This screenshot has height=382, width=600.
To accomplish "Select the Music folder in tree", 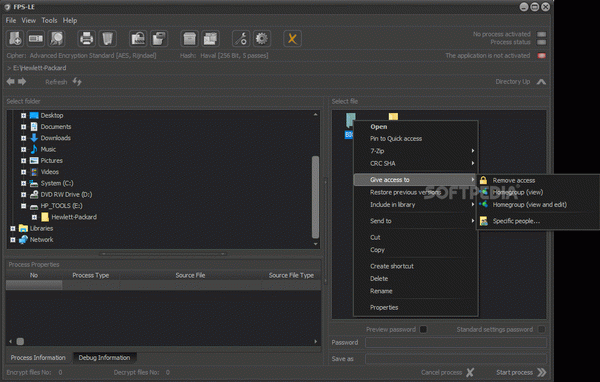I will coord(48,149).
